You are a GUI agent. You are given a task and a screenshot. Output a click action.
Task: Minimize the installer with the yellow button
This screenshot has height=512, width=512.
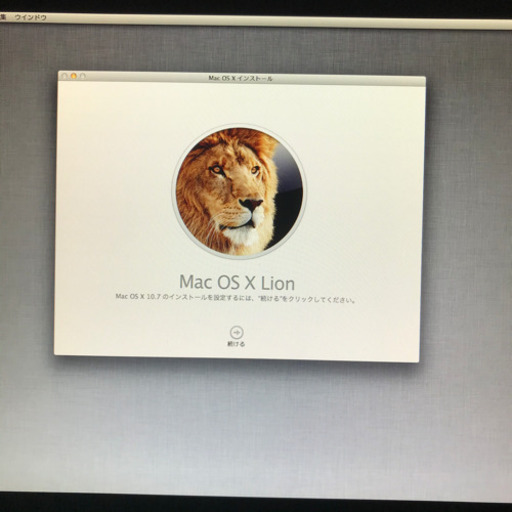click(x=74, y=76)
